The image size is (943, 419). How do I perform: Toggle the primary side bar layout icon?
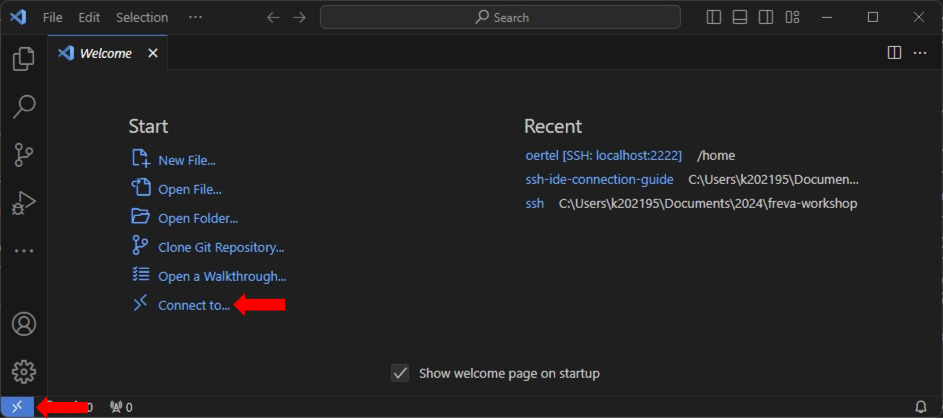point(714,17)
